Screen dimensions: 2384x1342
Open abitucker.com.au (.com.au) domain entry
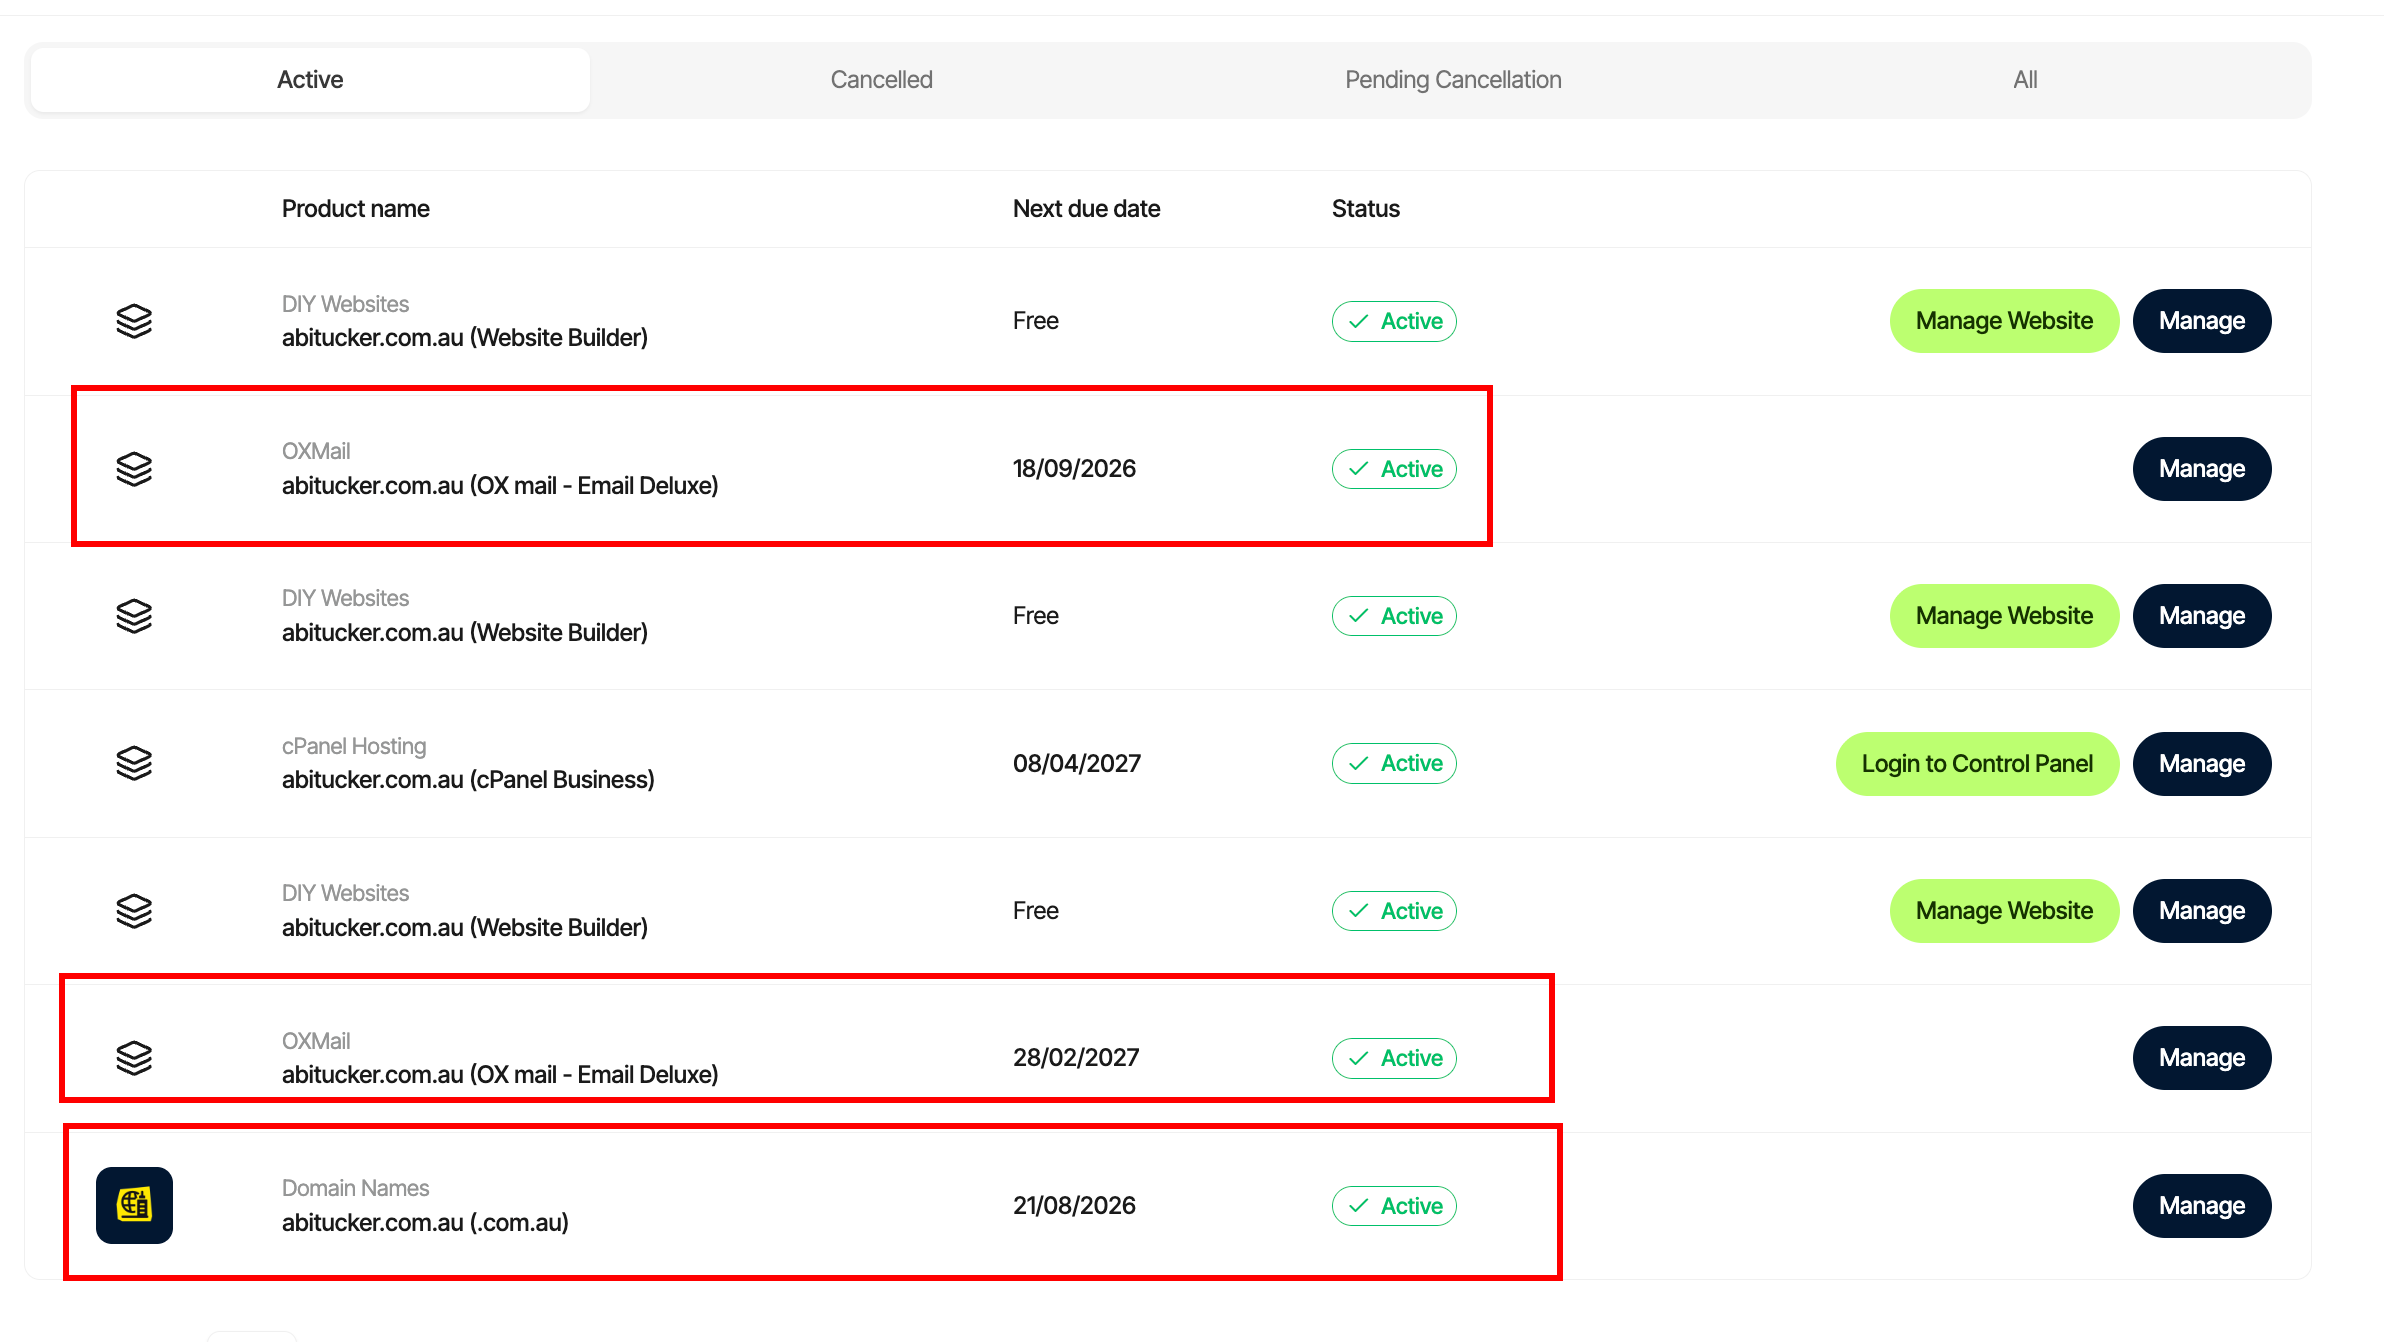425,1222
